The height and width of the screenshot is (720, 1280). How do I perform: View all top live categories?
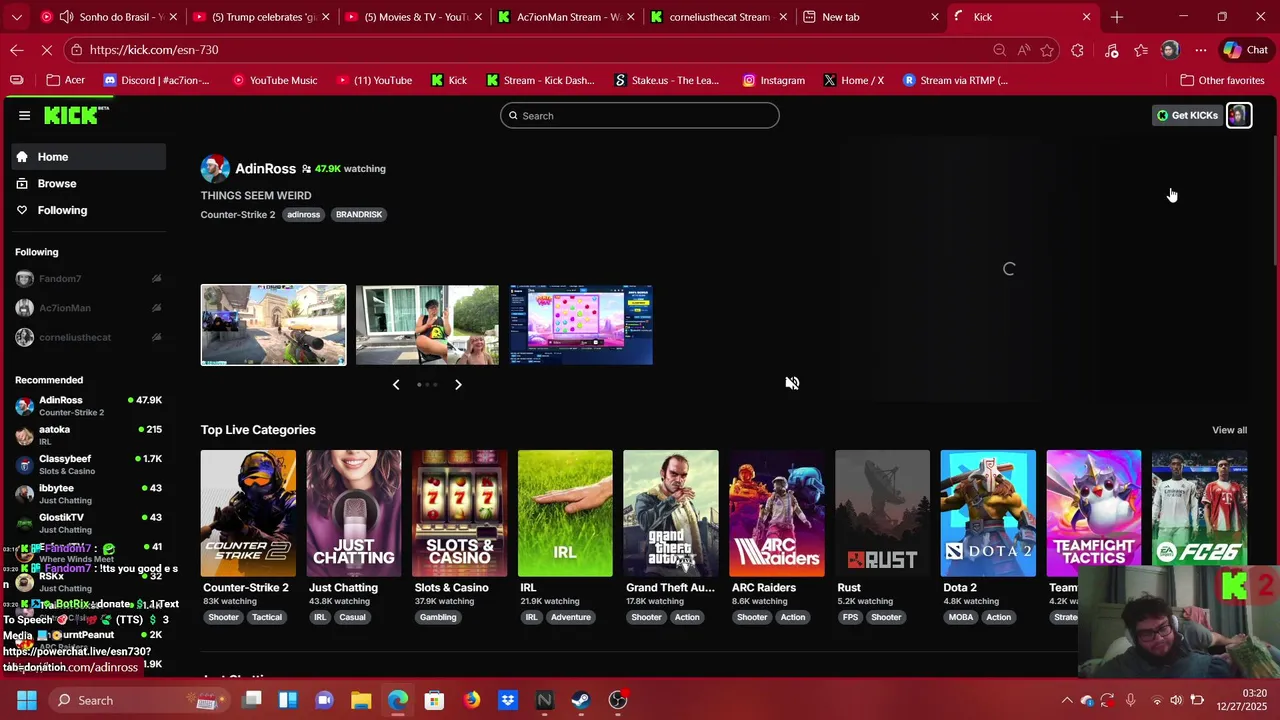(1229, 430)
